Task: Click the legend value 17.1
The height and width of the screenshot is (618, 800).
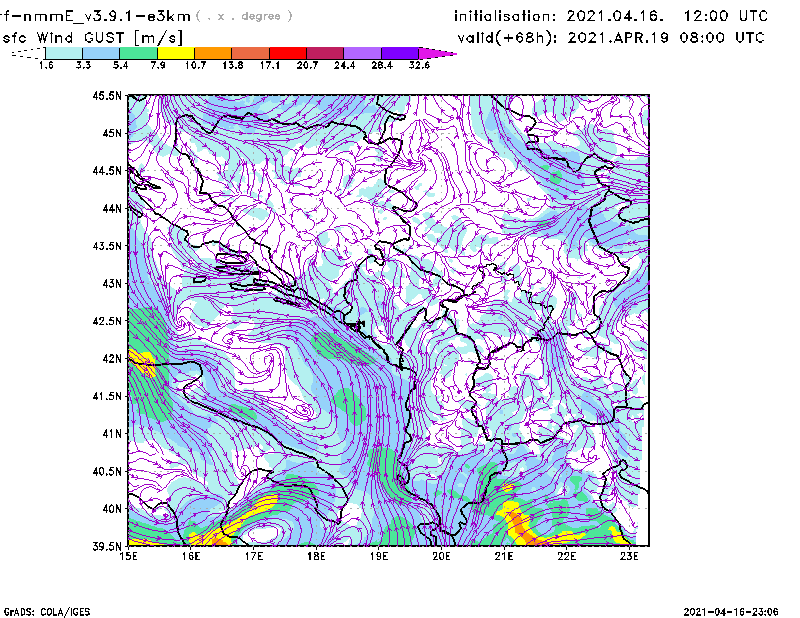Action: pos(270,65)
